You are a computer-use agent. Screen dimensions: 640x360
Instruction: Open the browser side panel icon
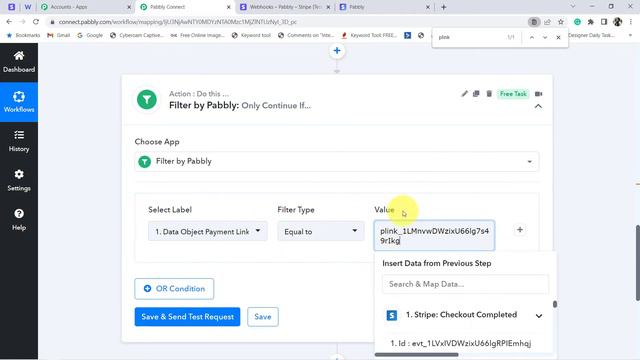coord(604,22)
